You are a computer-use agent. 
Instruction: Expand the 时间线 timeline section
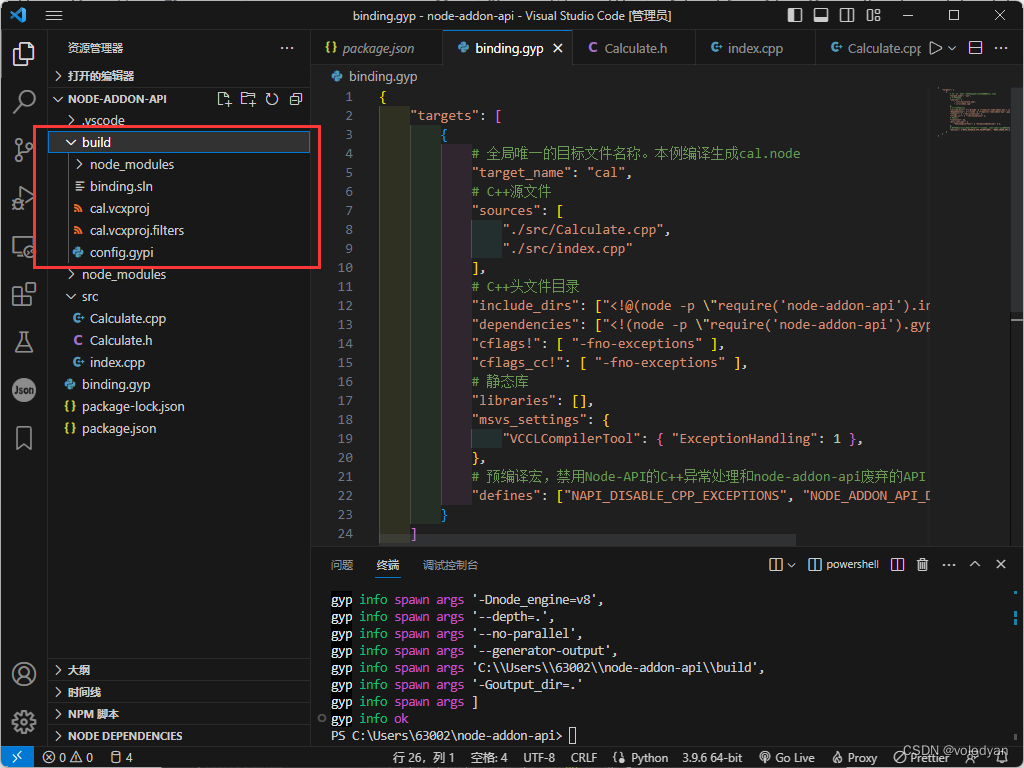[x=179, y=692]
